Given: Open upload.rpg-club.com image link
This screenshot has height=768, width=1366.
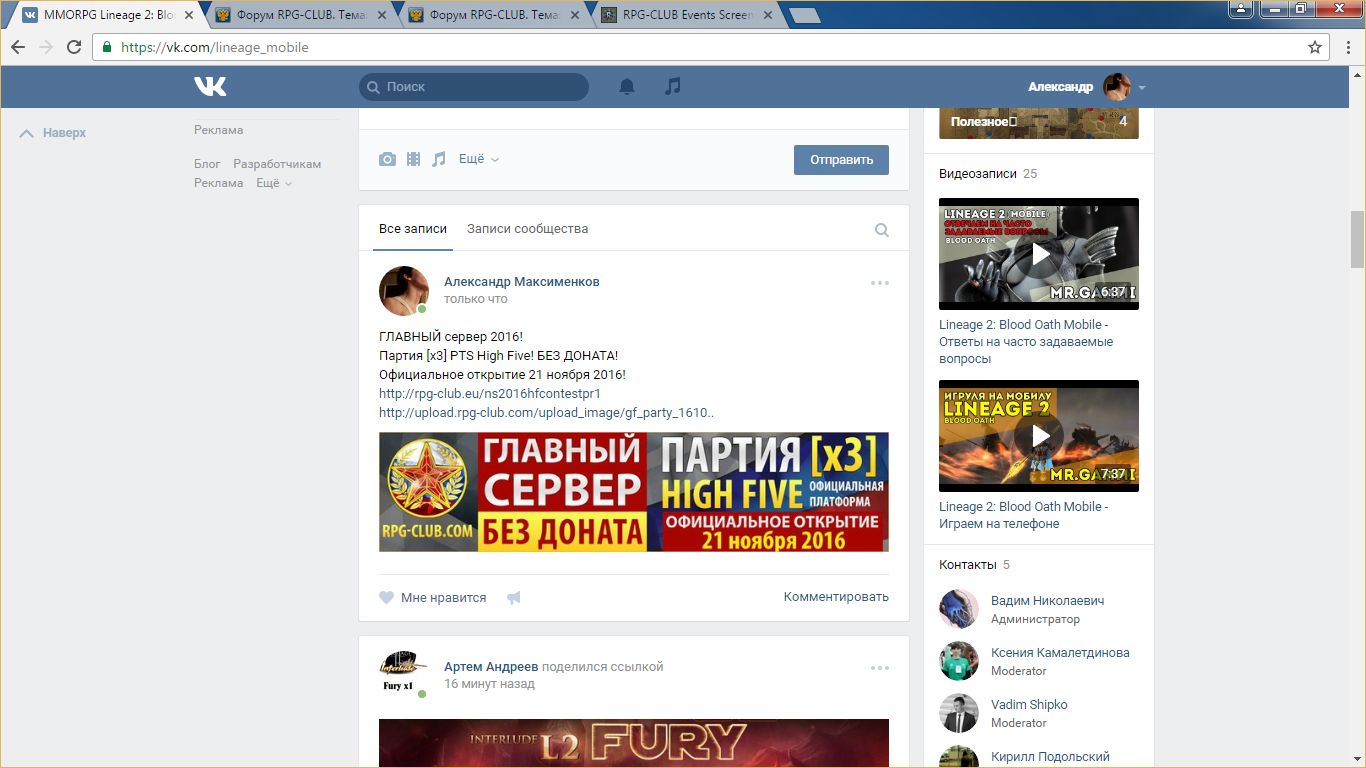Looking at the screenshot, I should point(547,412).
